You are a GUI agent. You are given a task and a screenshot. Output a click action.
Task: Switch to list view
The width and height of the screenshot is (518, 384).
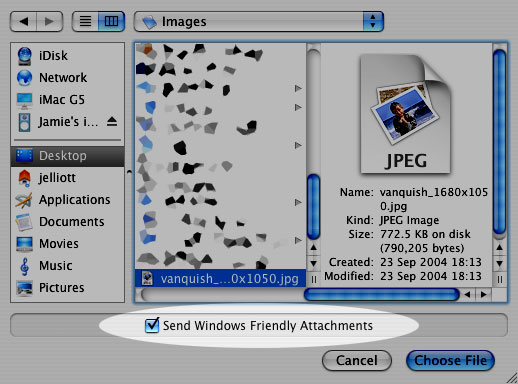click(85, 22)
